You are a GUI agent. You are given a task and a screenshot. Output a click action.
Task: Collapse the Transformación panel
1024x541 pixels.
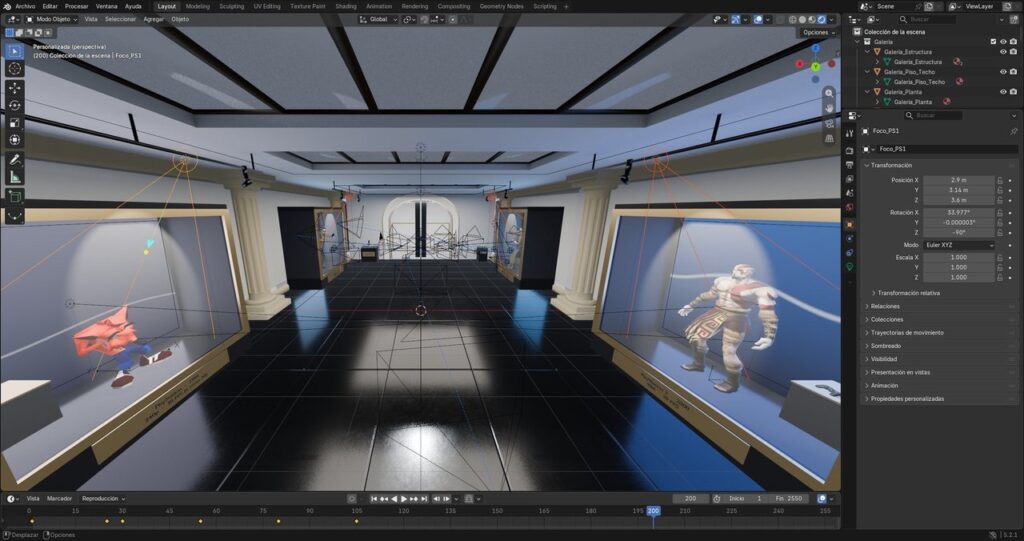891,165
